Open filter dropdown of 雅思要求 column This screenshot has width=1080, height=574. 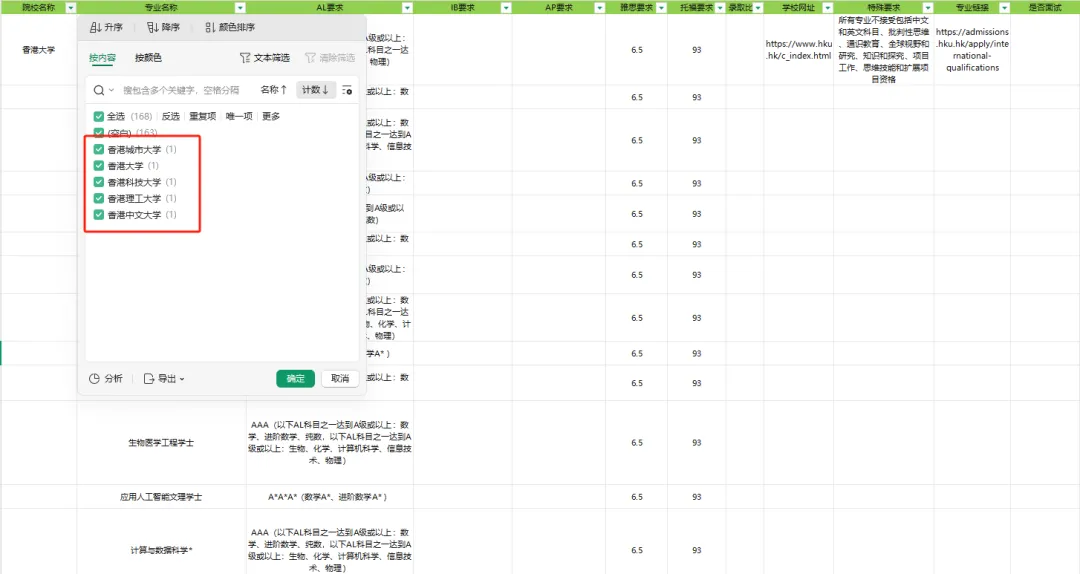click(661, 8)
